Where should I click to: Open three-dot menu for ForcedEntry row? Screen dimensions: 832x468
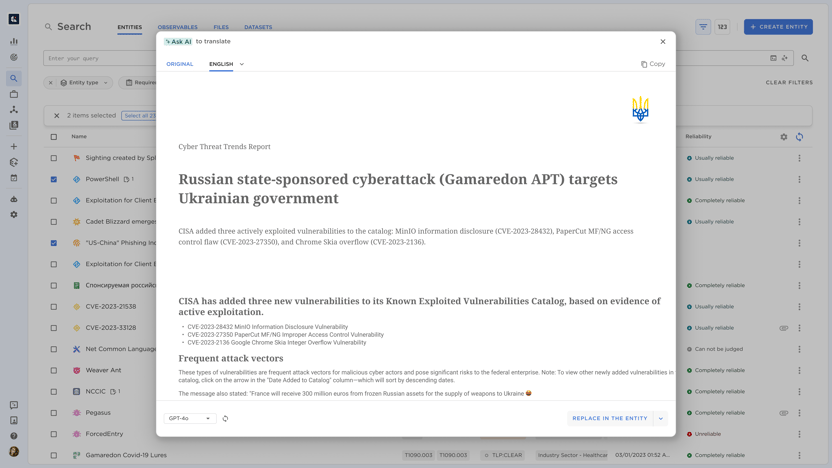tap(799, 434)
